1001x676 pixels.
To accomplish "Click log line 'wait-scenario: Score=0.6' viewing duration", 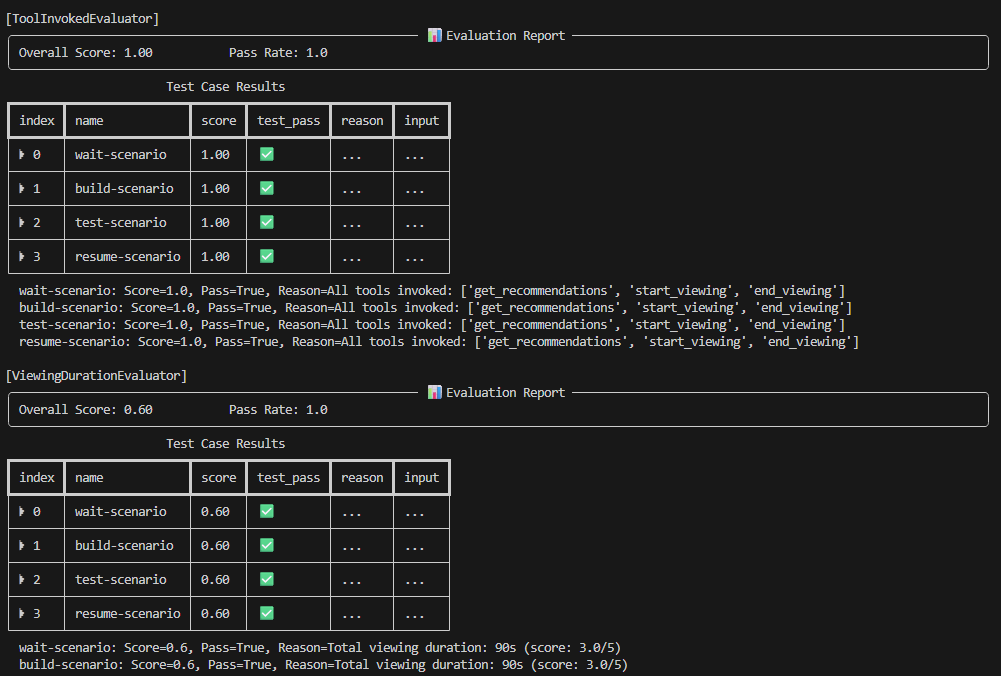I will click(320, 647).
